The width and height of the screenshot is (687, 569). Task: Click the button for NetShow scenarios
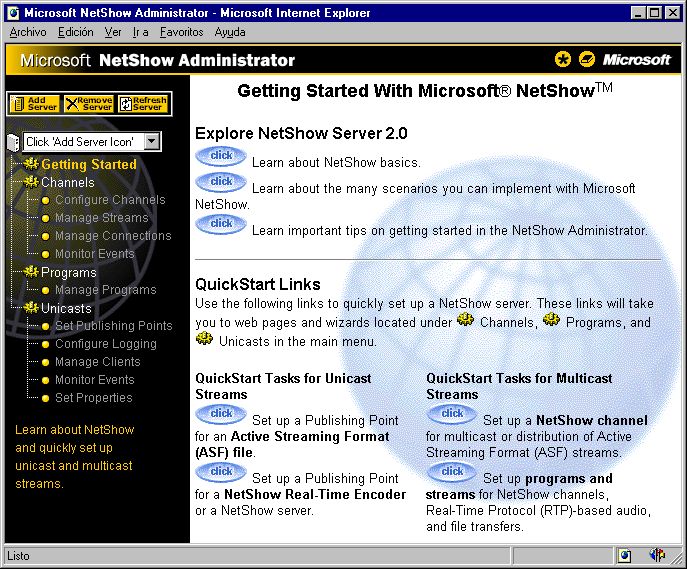[221, 182]
